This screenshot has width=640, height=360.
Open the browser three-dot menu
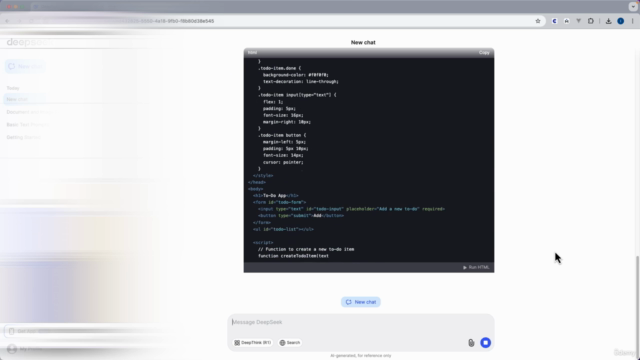pyautogui.click(x=632, y=21)
